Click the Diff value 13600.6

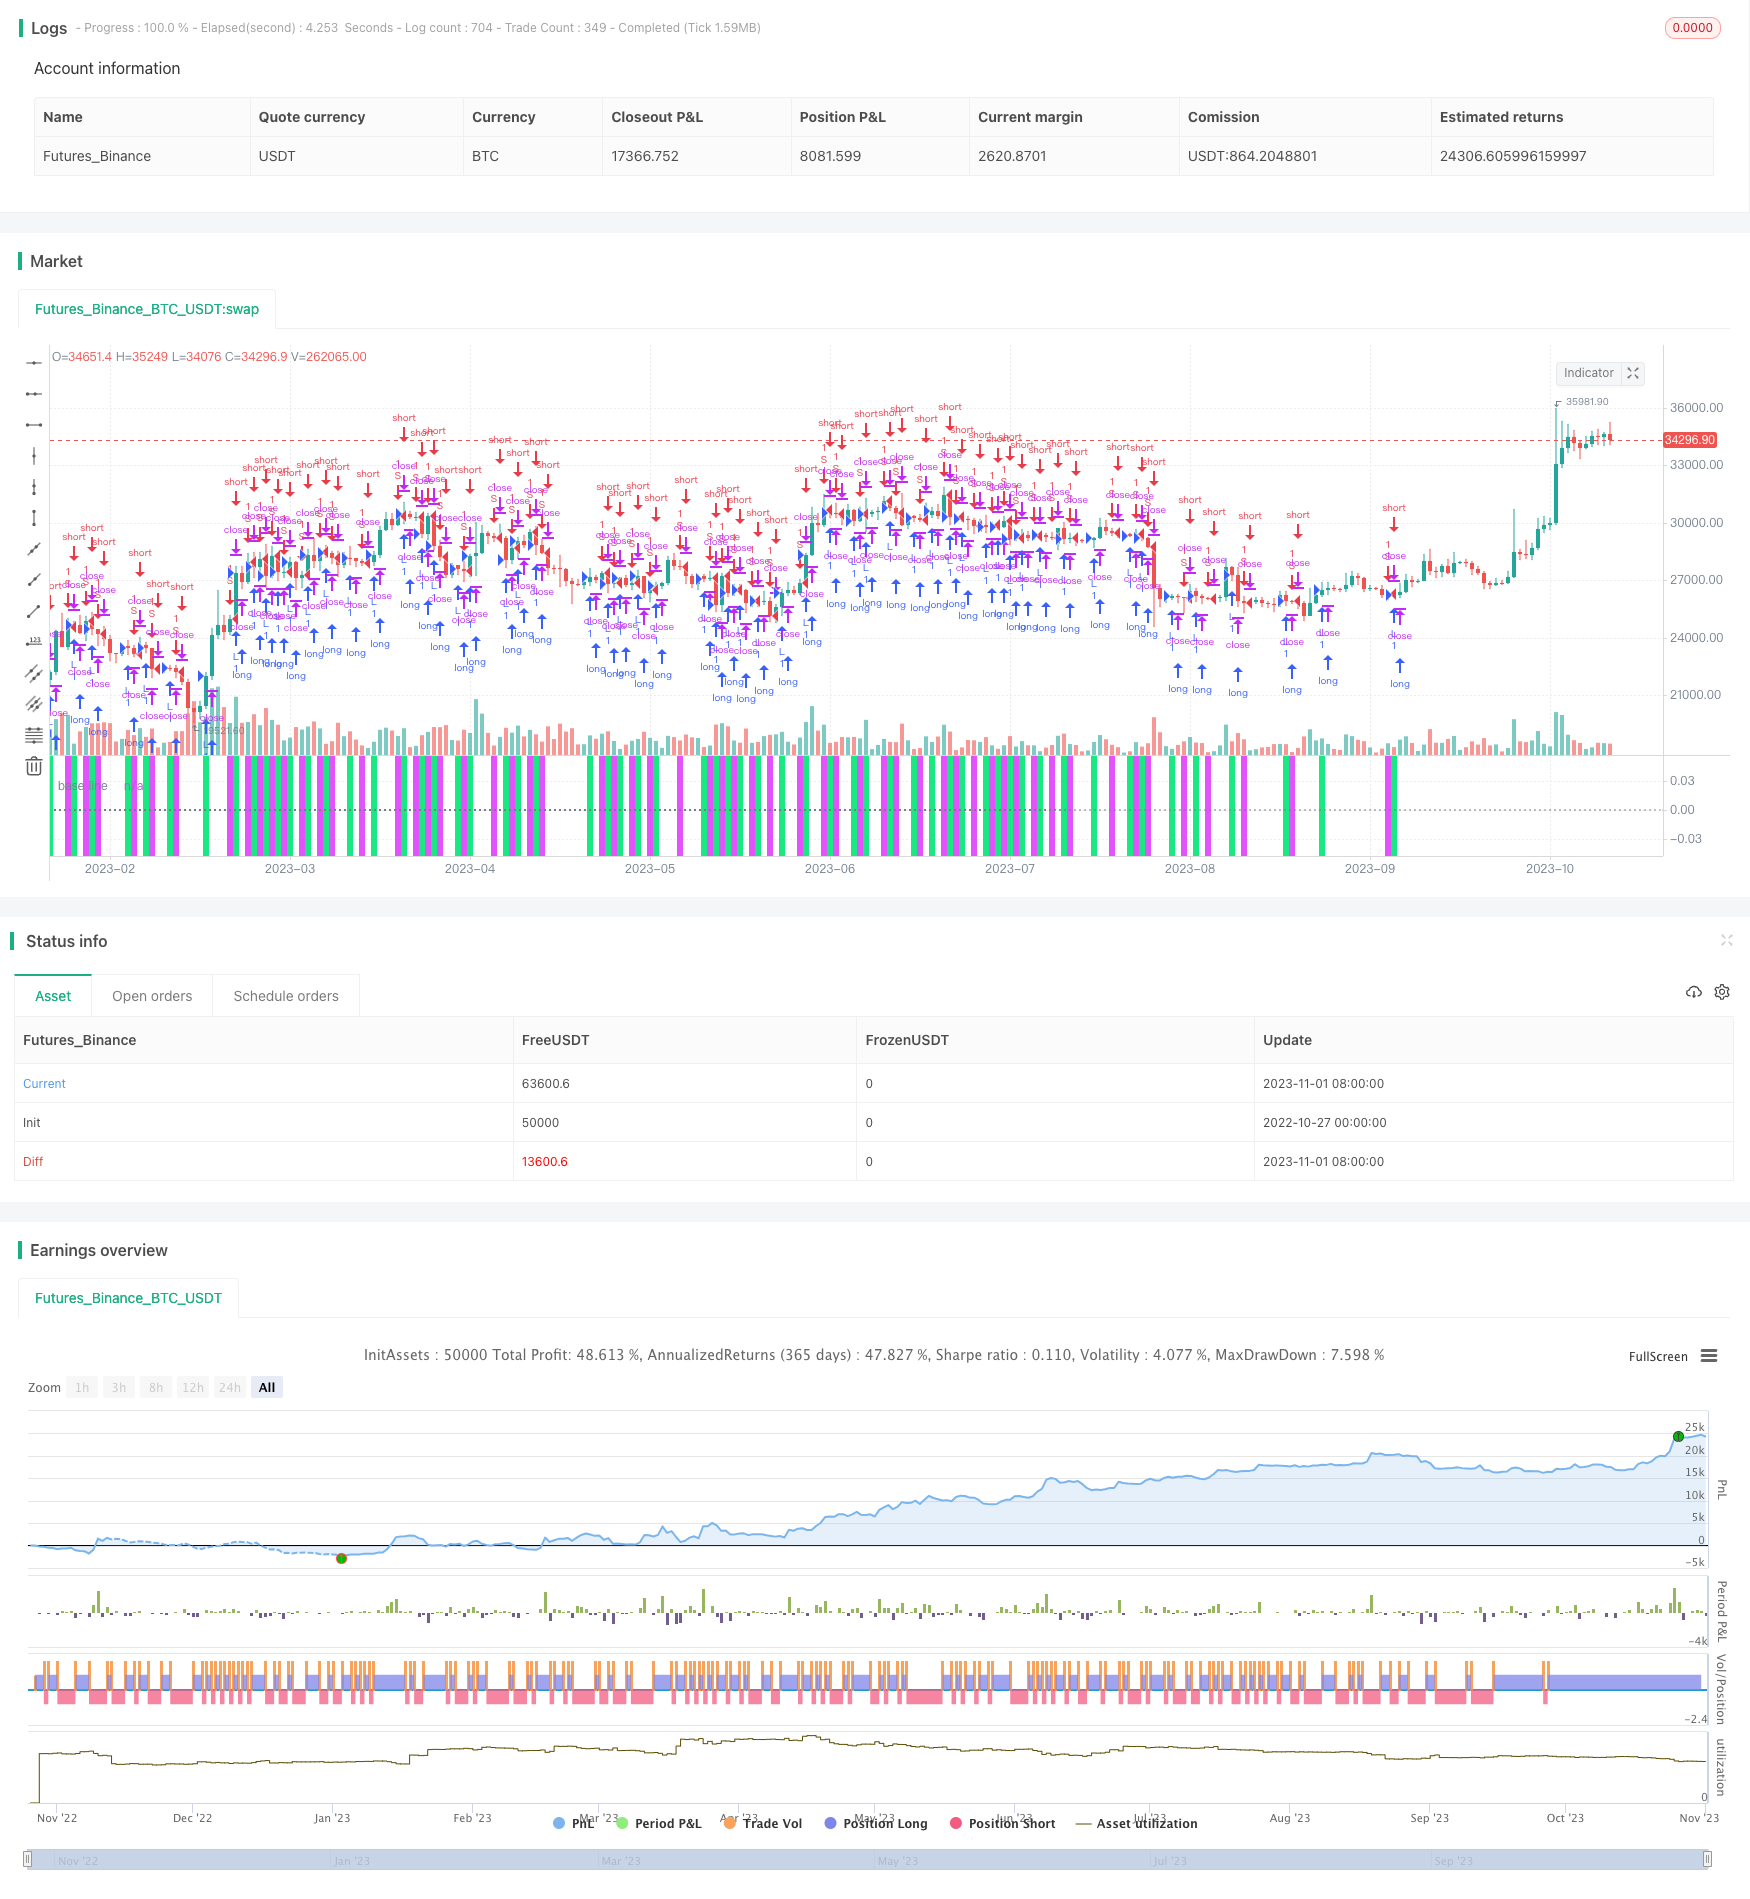point(545,1162)
